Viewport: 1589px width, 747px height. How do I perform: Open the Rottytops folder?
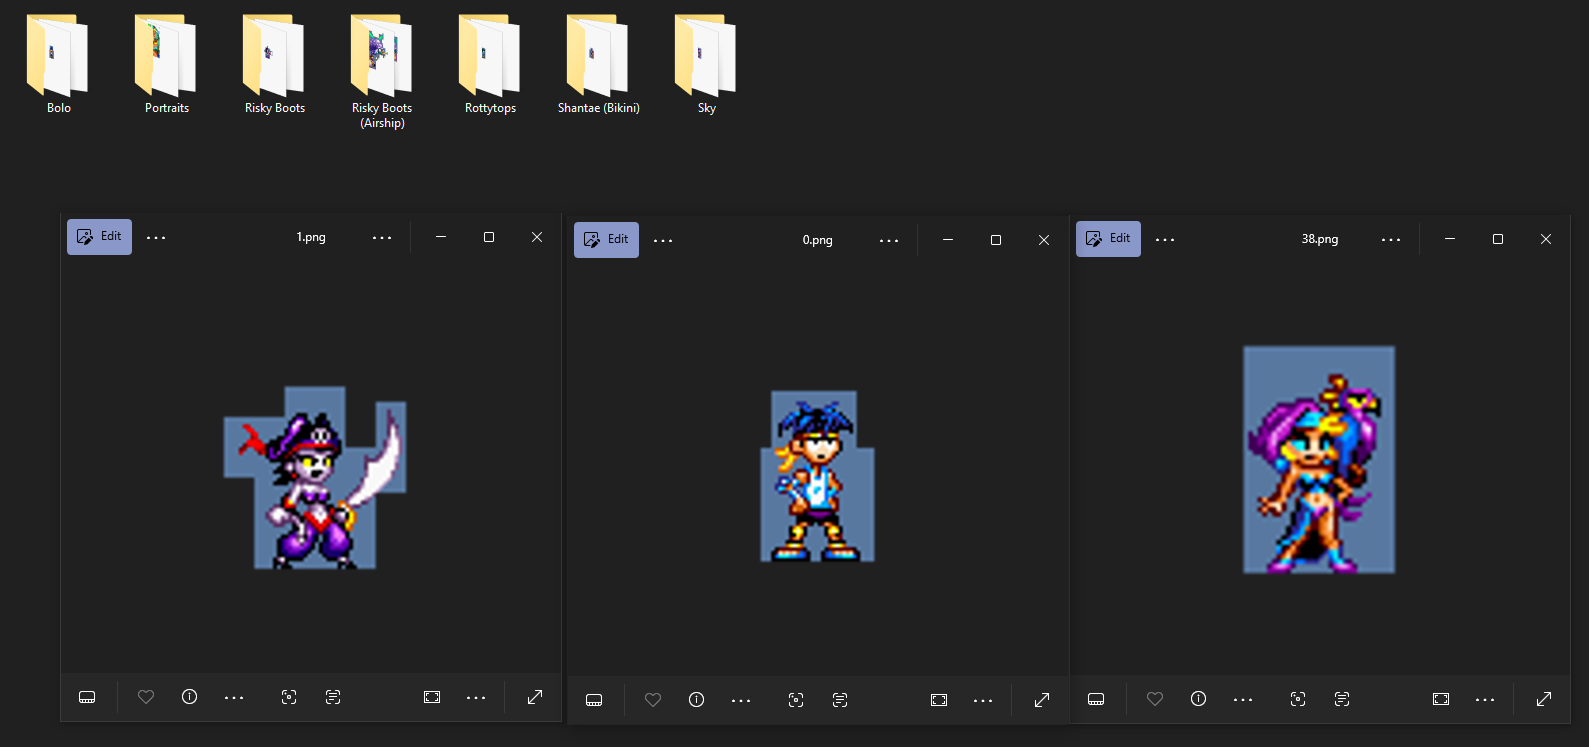[490, 62]
